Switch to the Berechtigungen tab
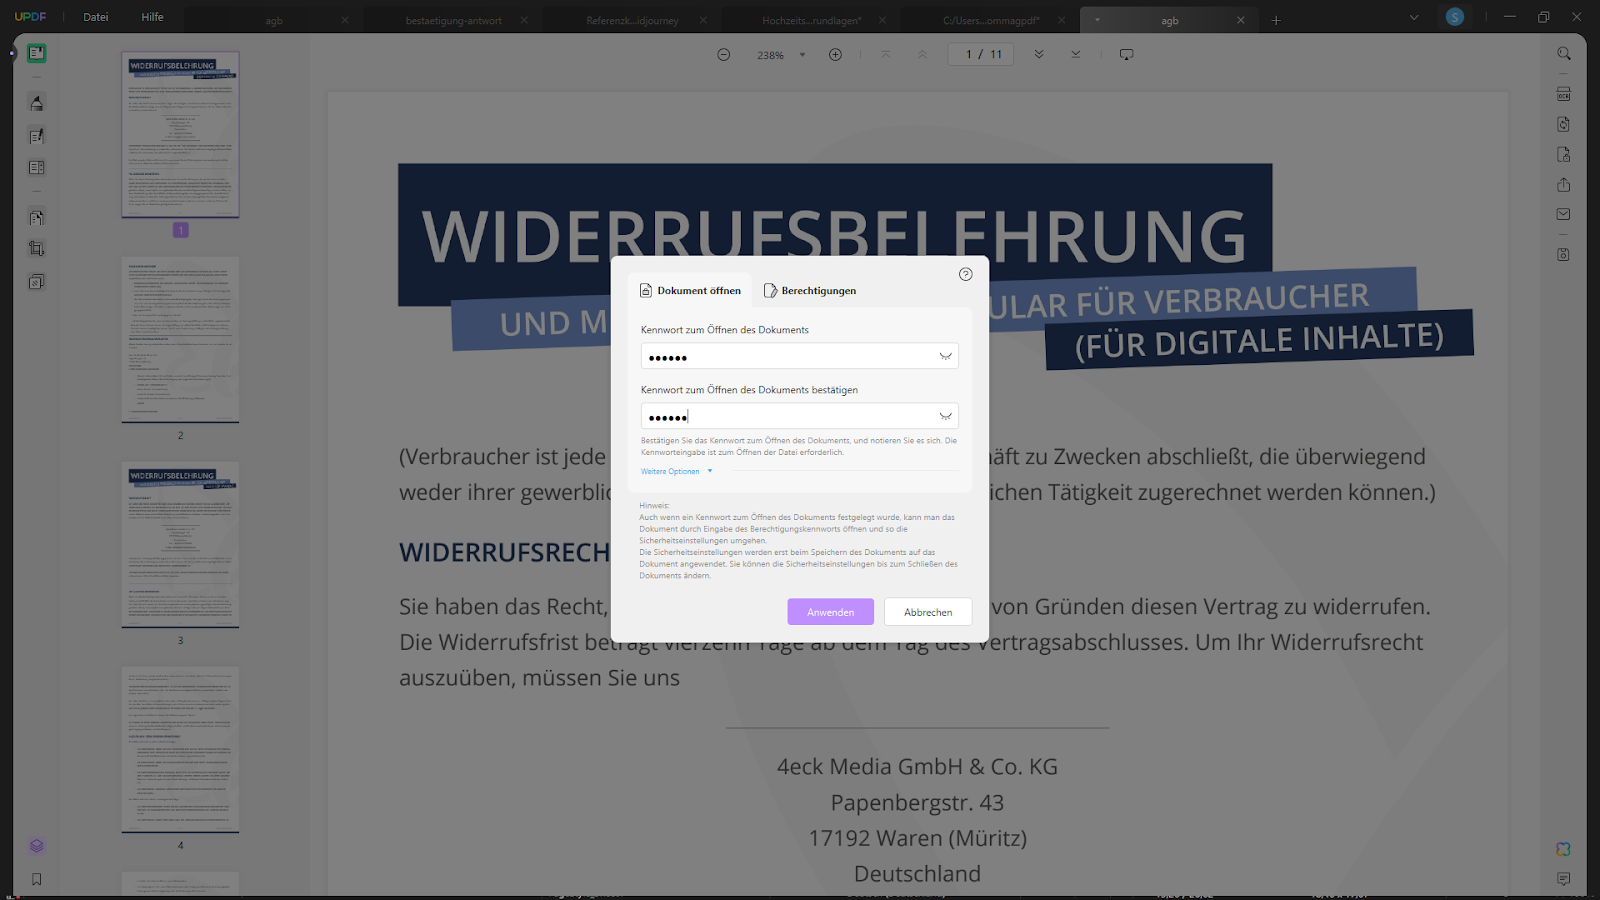The height and width of the screenshot is (900, 1600). pos(809,291)
